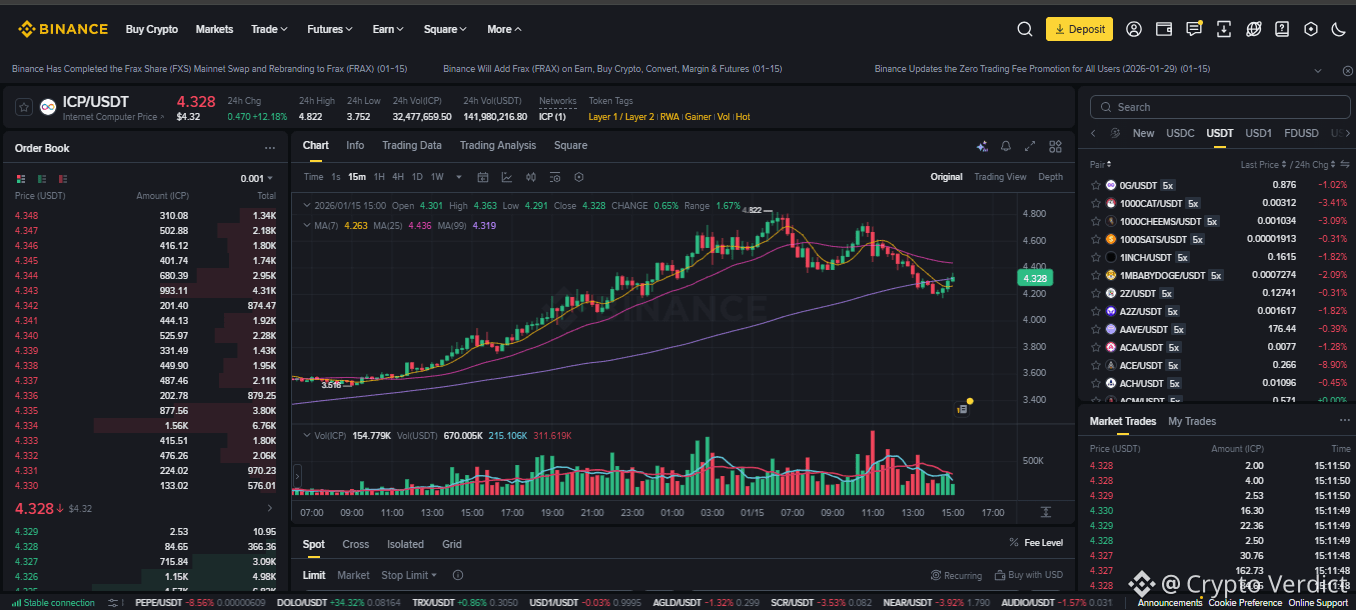
Task: Open the Order Book three-dot menu
Action: pos(269,148)
